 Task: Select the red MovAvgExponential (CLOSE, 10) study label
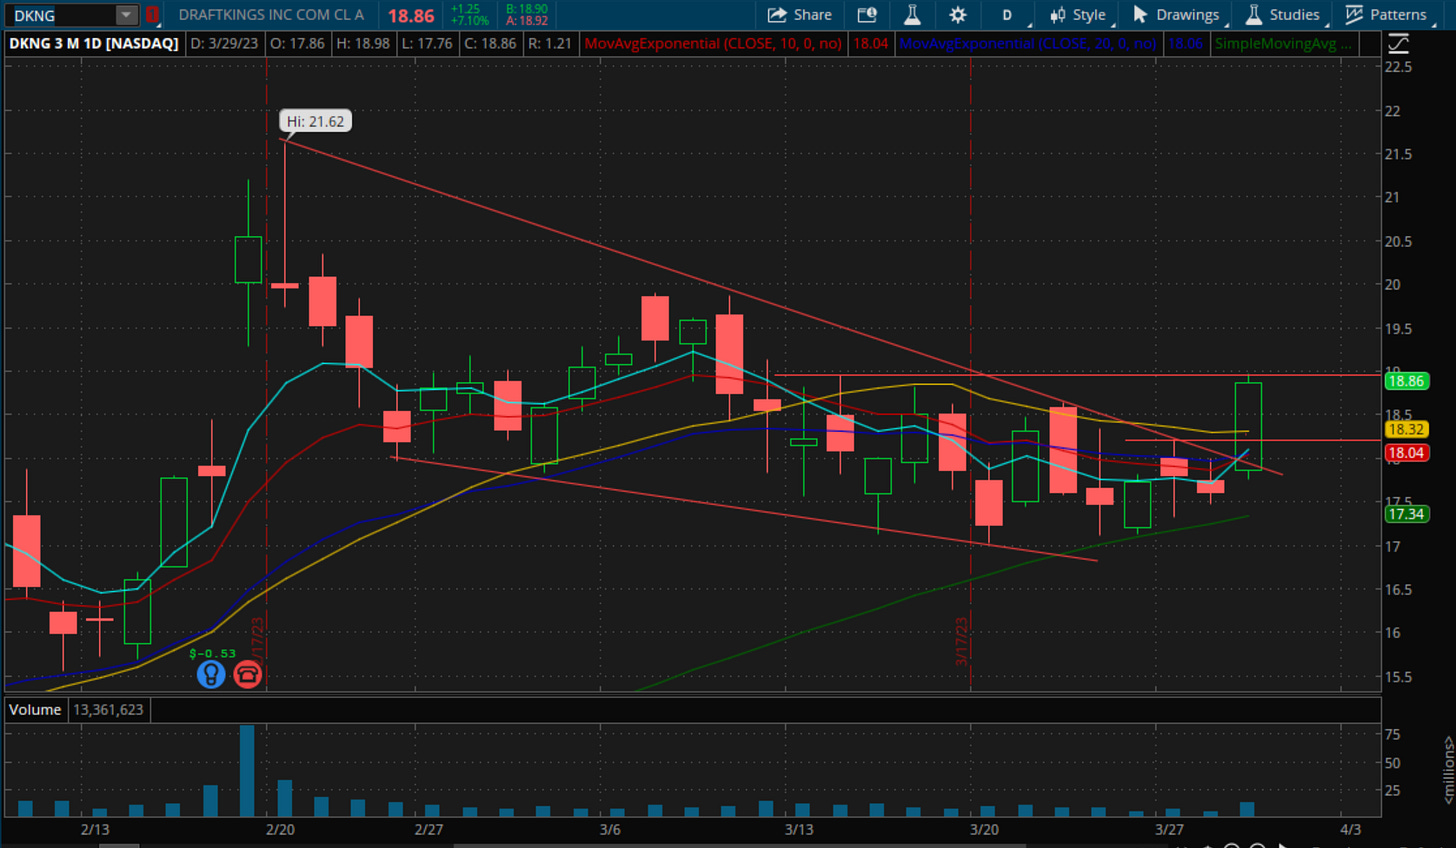pos(713,43)
